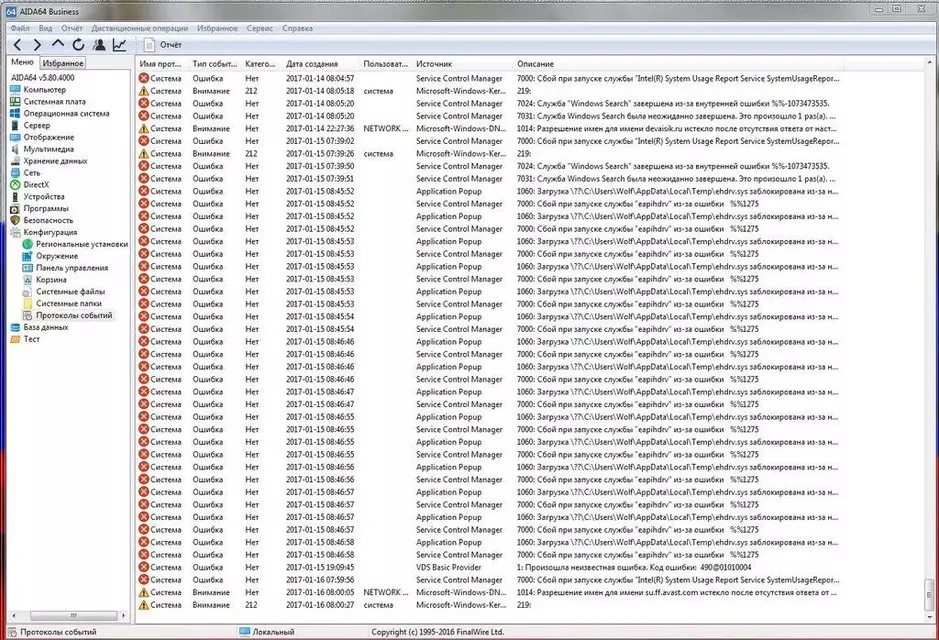The height and width of the screenshot is (640, 939).
Task: Open Системные папки item
Action: 68,304
